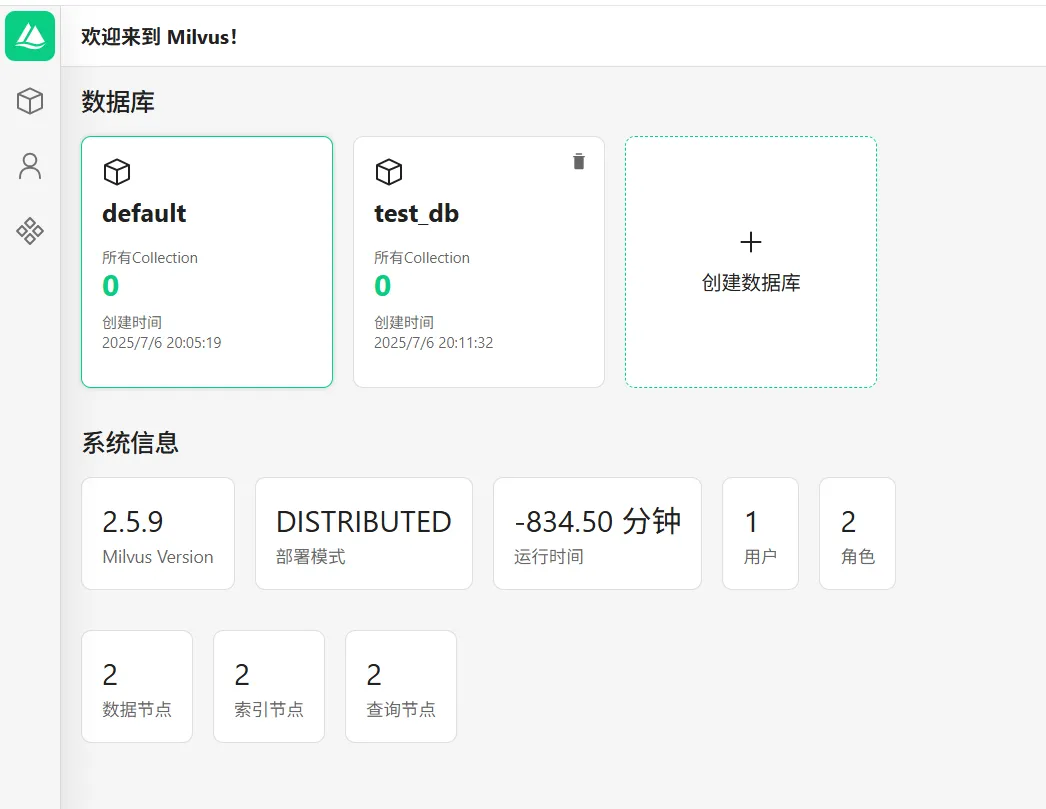Click 所有Collection label on test_db card
Screen dimensions: 1046x809
(422, 257)
